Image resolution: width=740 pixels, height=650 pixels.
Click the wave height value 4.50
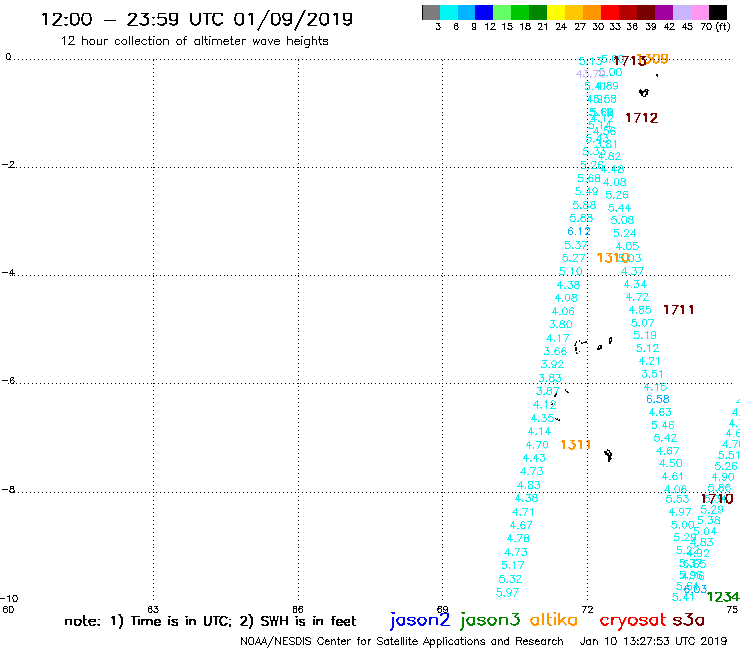coord(671,464)
